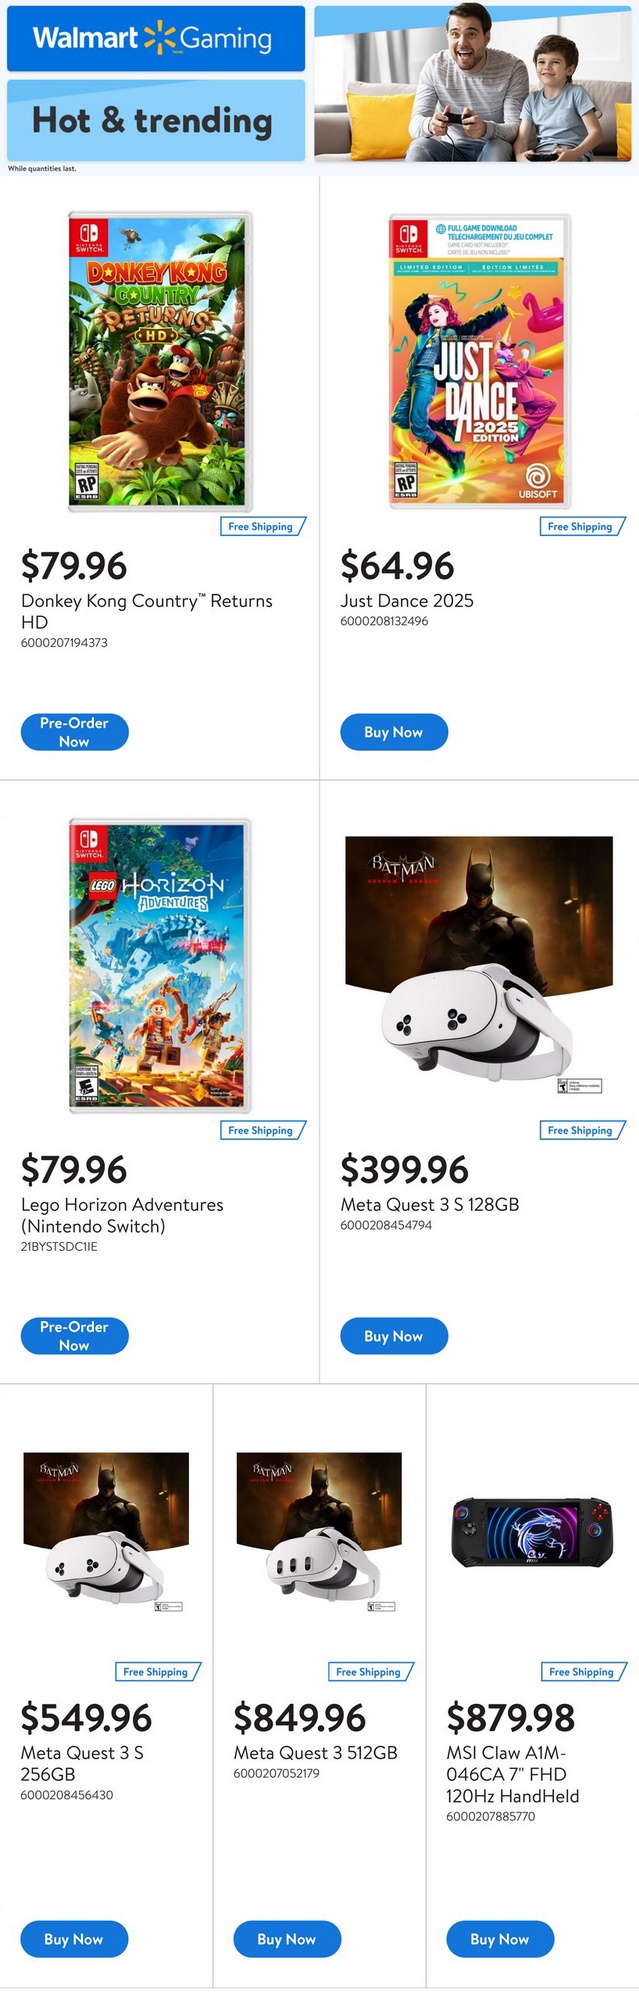Viewport: 639px width, 2000px height.
Task: Open Donkey Kong Country Returns HD cover
Action: click(160, 362)
